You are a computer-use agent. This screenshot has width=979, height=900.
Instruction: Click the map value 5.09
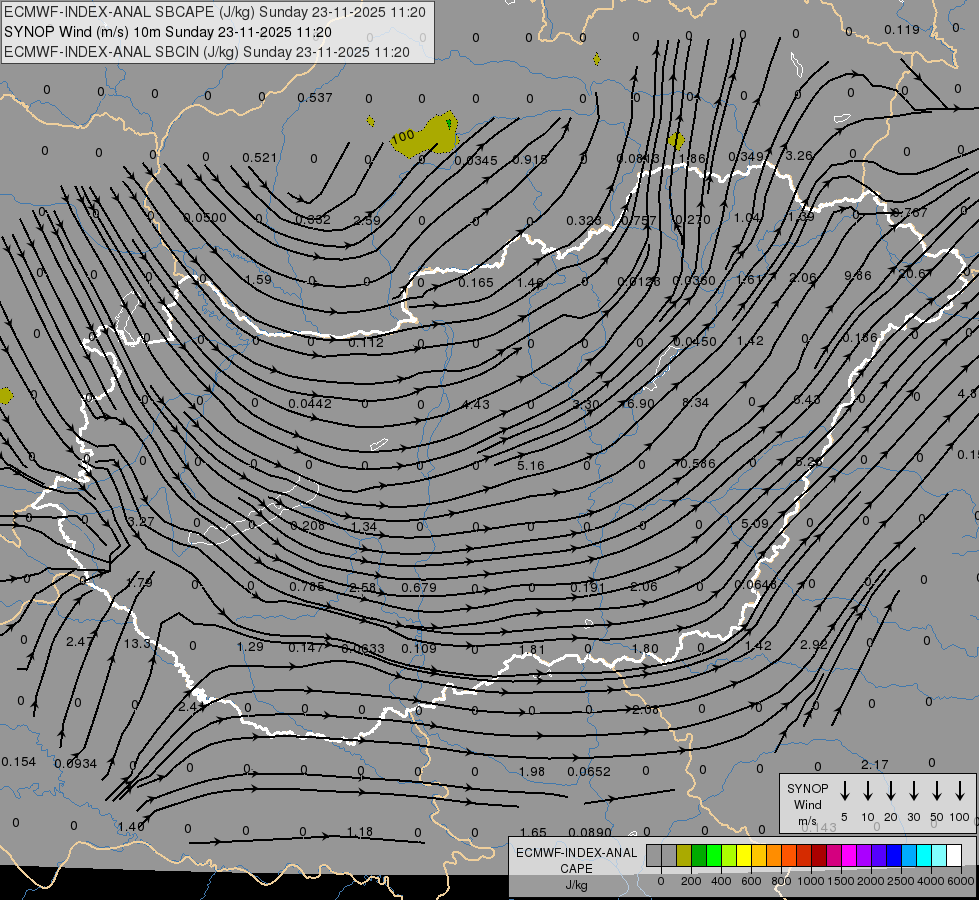click(754, 523)
